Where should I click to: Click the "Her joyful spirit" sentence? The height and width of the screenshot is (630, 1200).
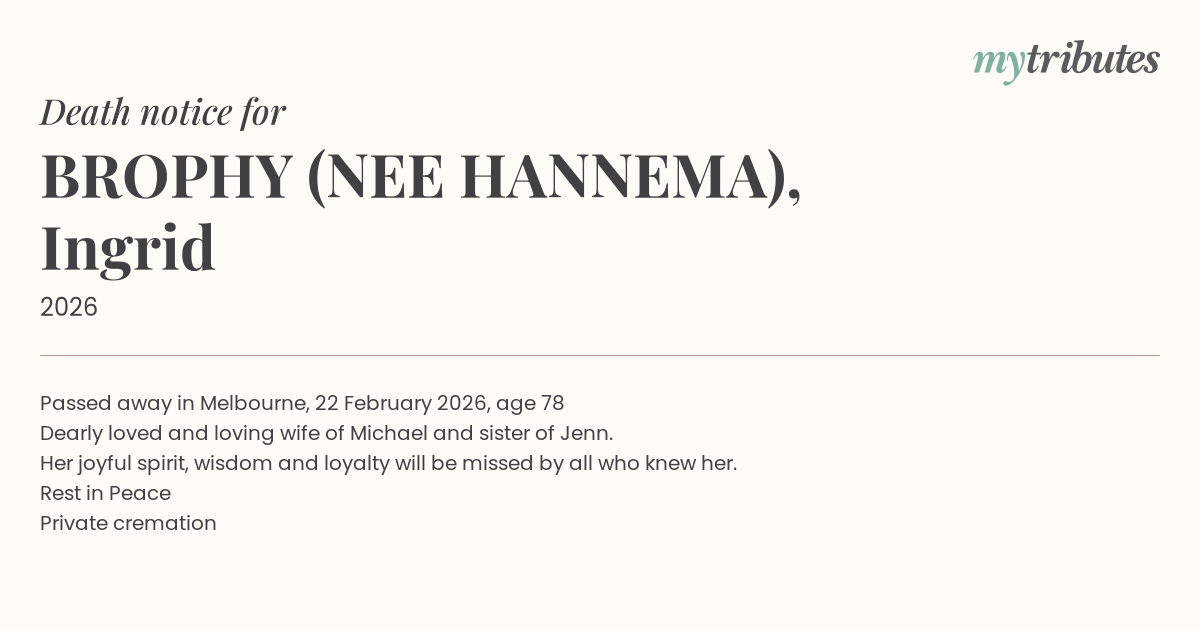388,463
